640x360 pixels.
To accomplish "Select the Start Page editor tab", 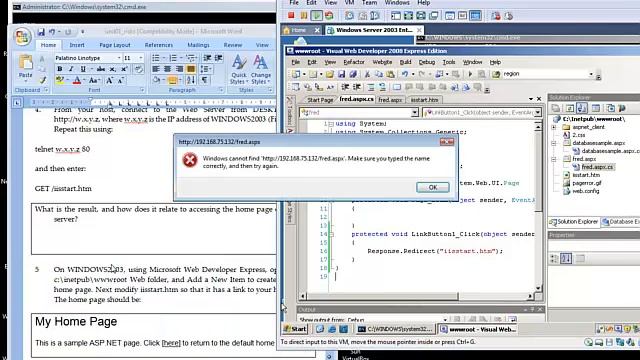I will coord(320,100).
